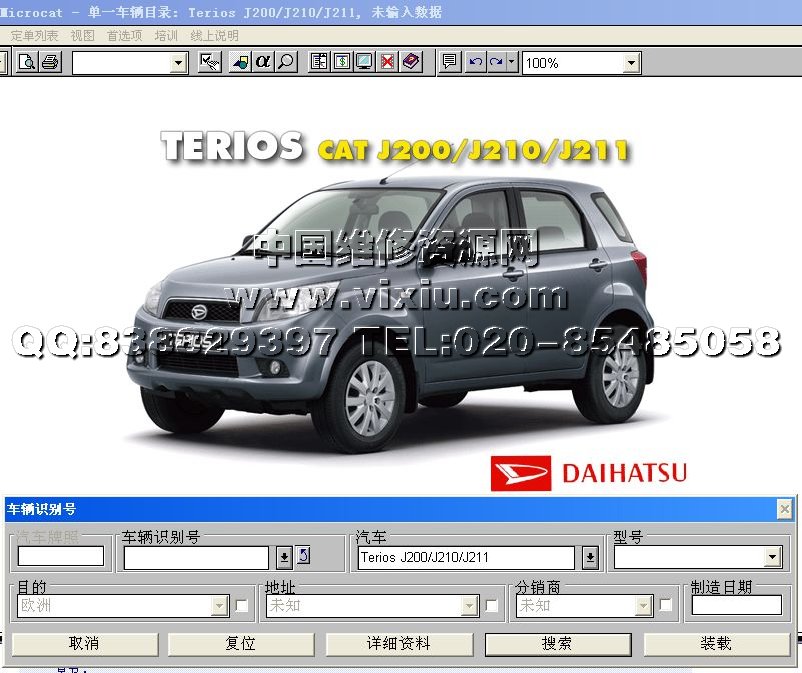Open the 培训 menu
This screenshot has height=673, width=802.
click(166, 35)
